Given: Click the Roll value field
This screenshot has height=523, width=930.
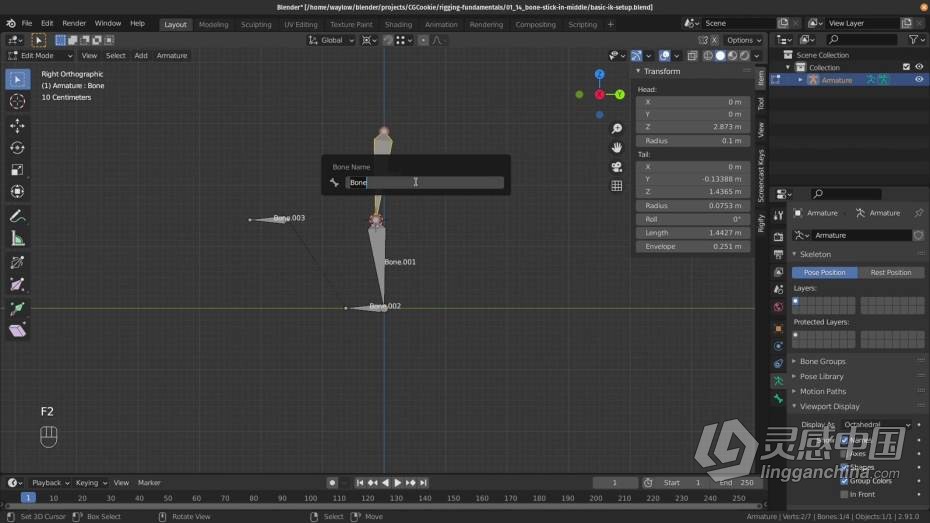Looking at the screenshot, I should point(693,219).
